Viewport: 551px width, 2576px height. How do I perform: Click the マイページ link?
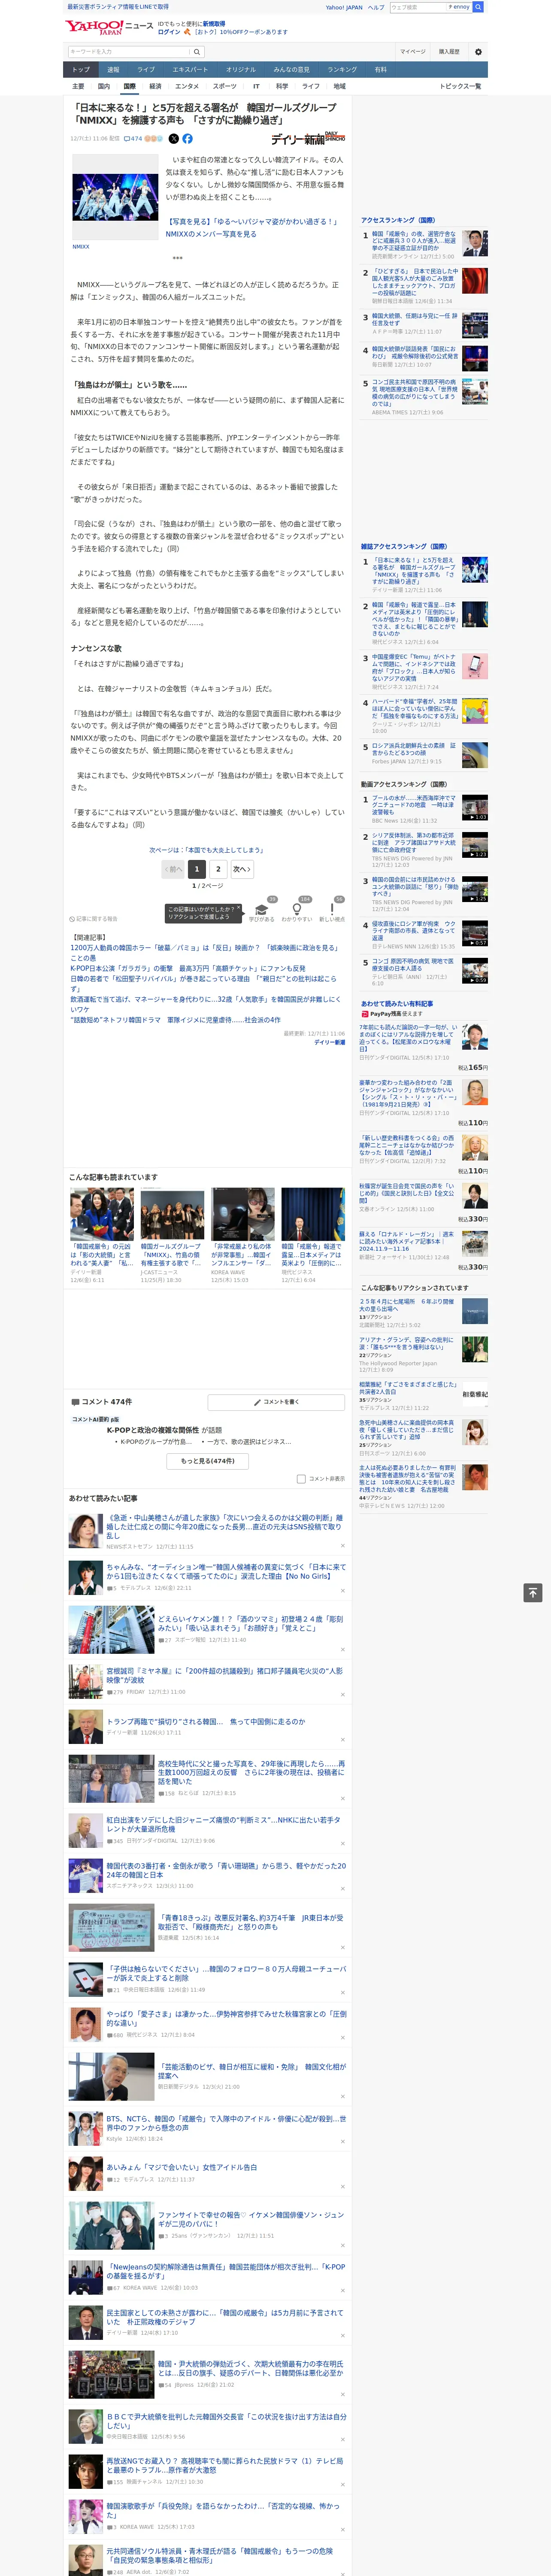pos(412,52)
